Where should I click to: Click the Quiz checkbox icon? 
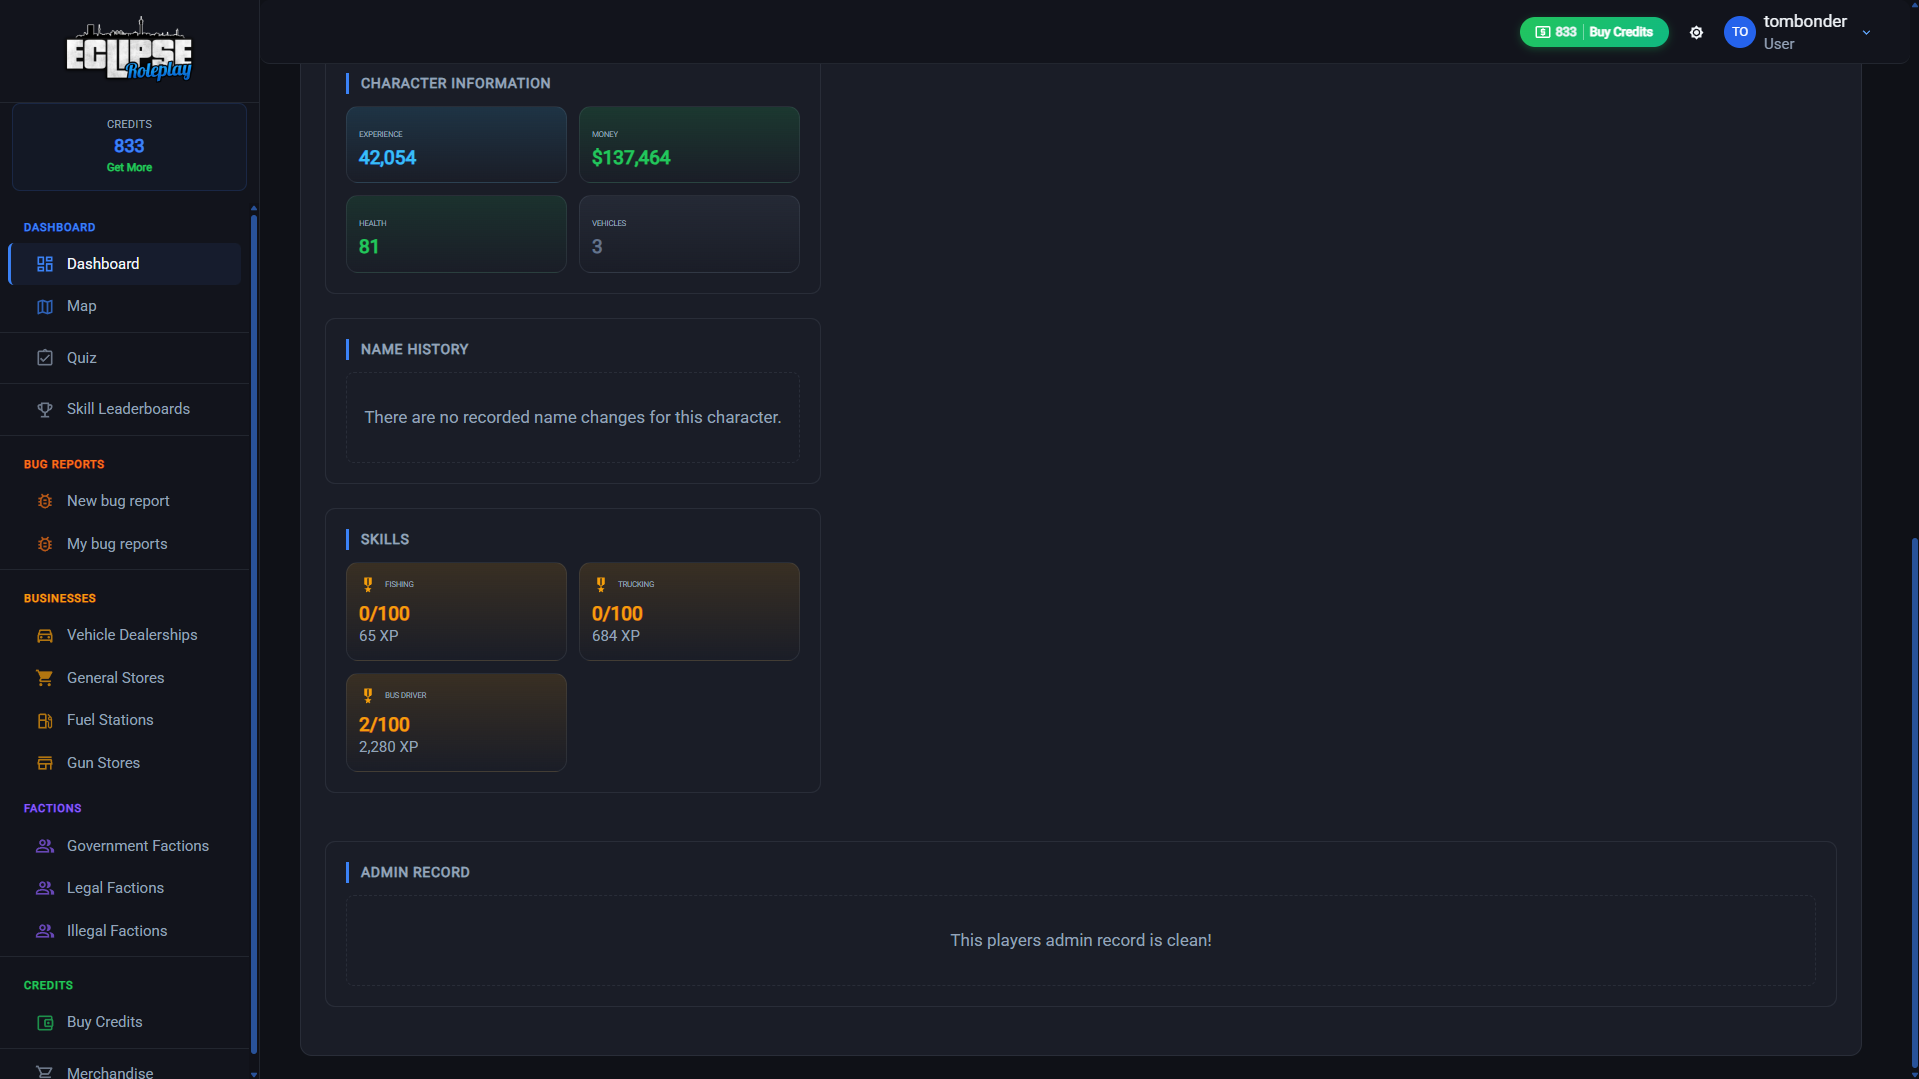point(45,358)
